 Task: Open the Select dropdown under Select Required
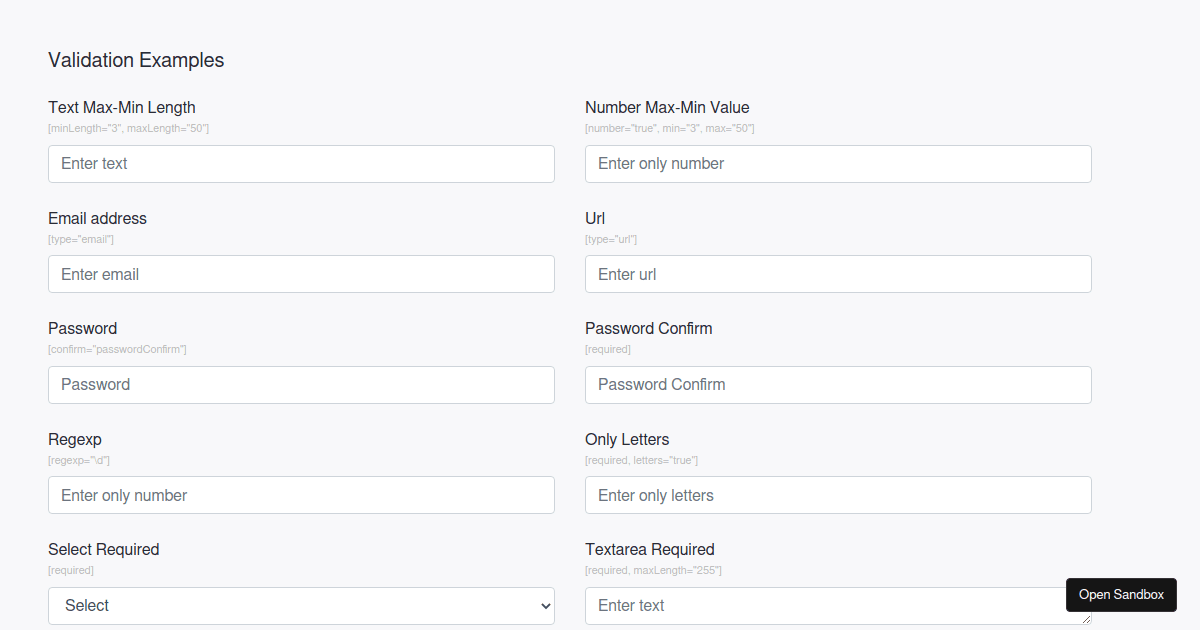(300, 605)
